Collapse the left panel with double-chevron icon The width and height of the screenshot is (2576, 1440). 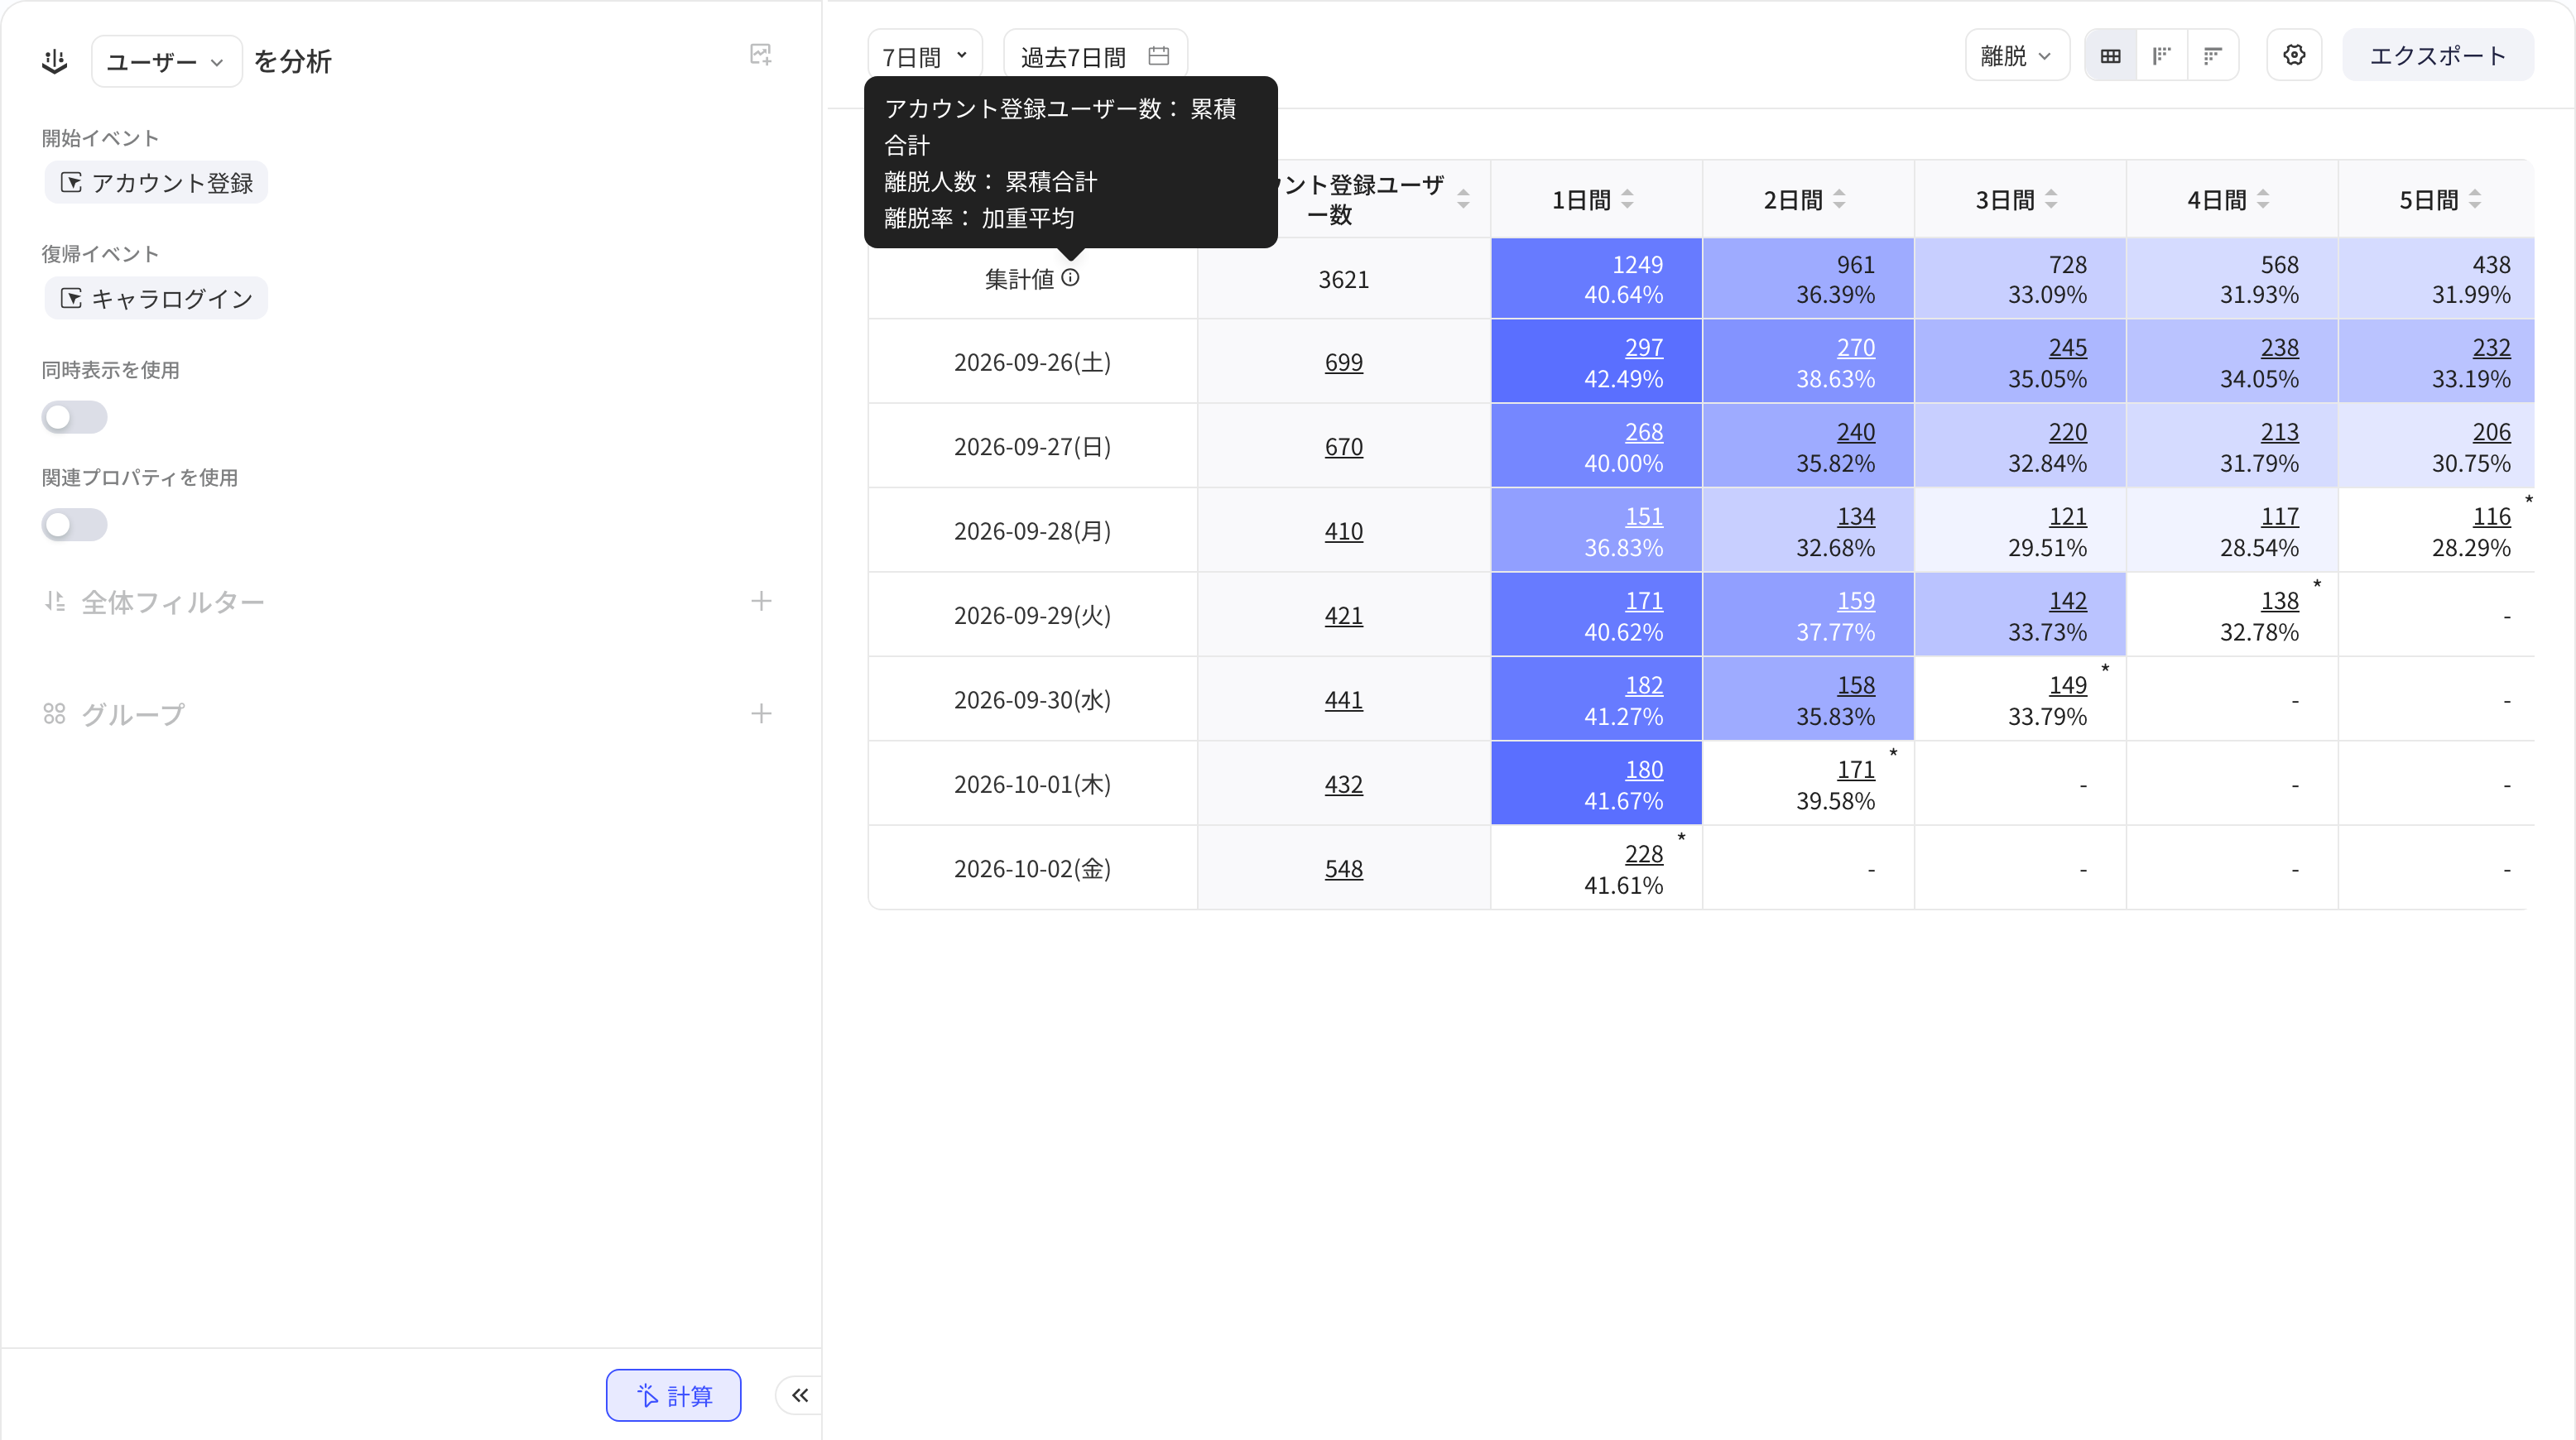point(800,1395)
